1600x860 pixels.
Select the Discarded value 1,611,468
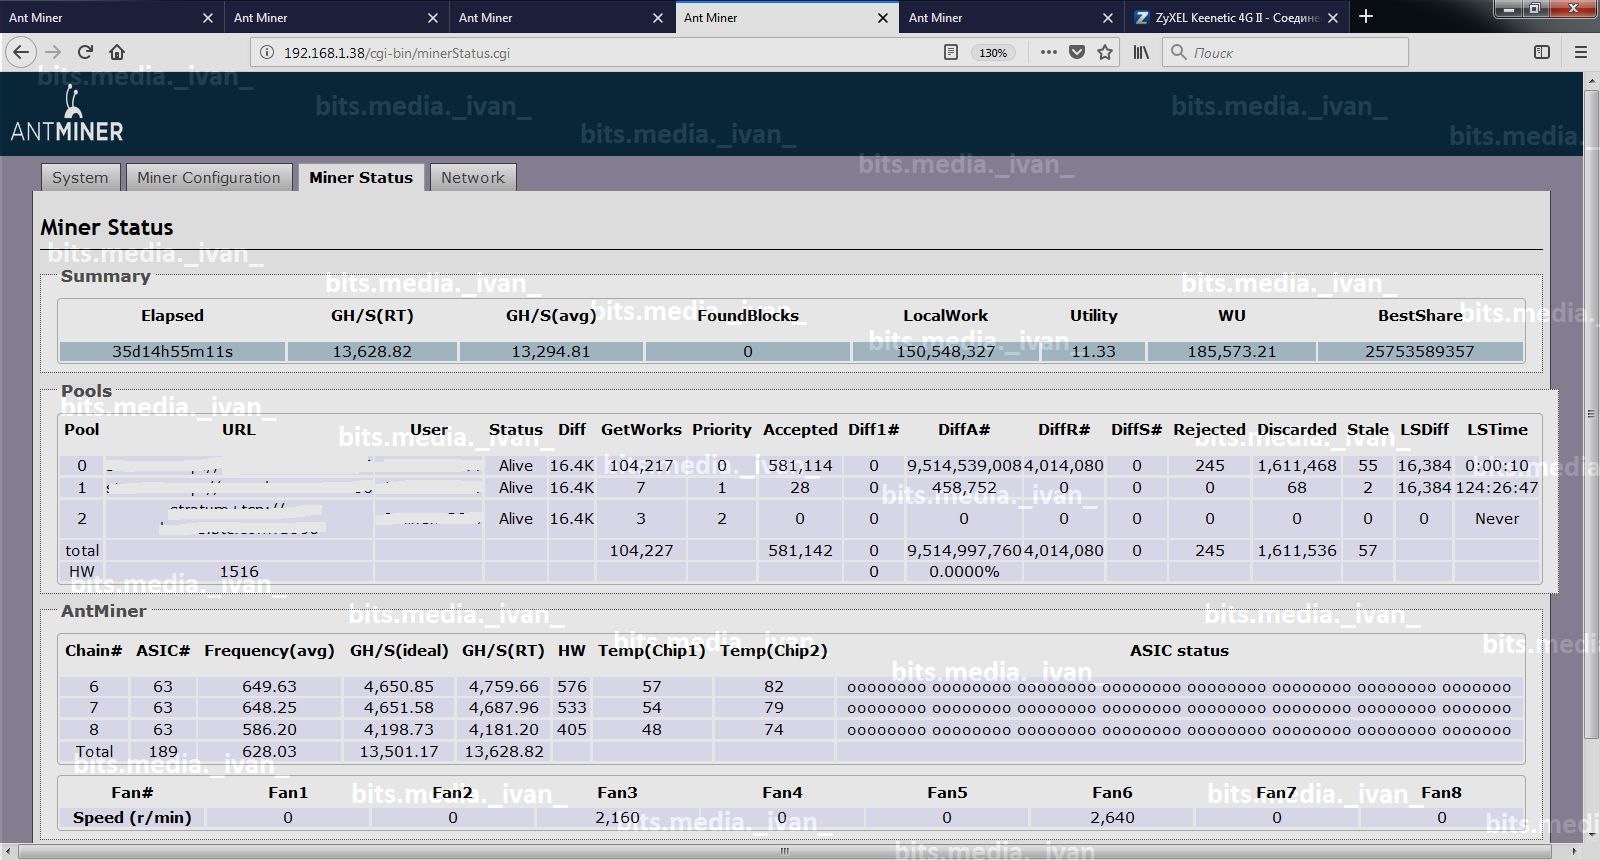coord(1297,465)
